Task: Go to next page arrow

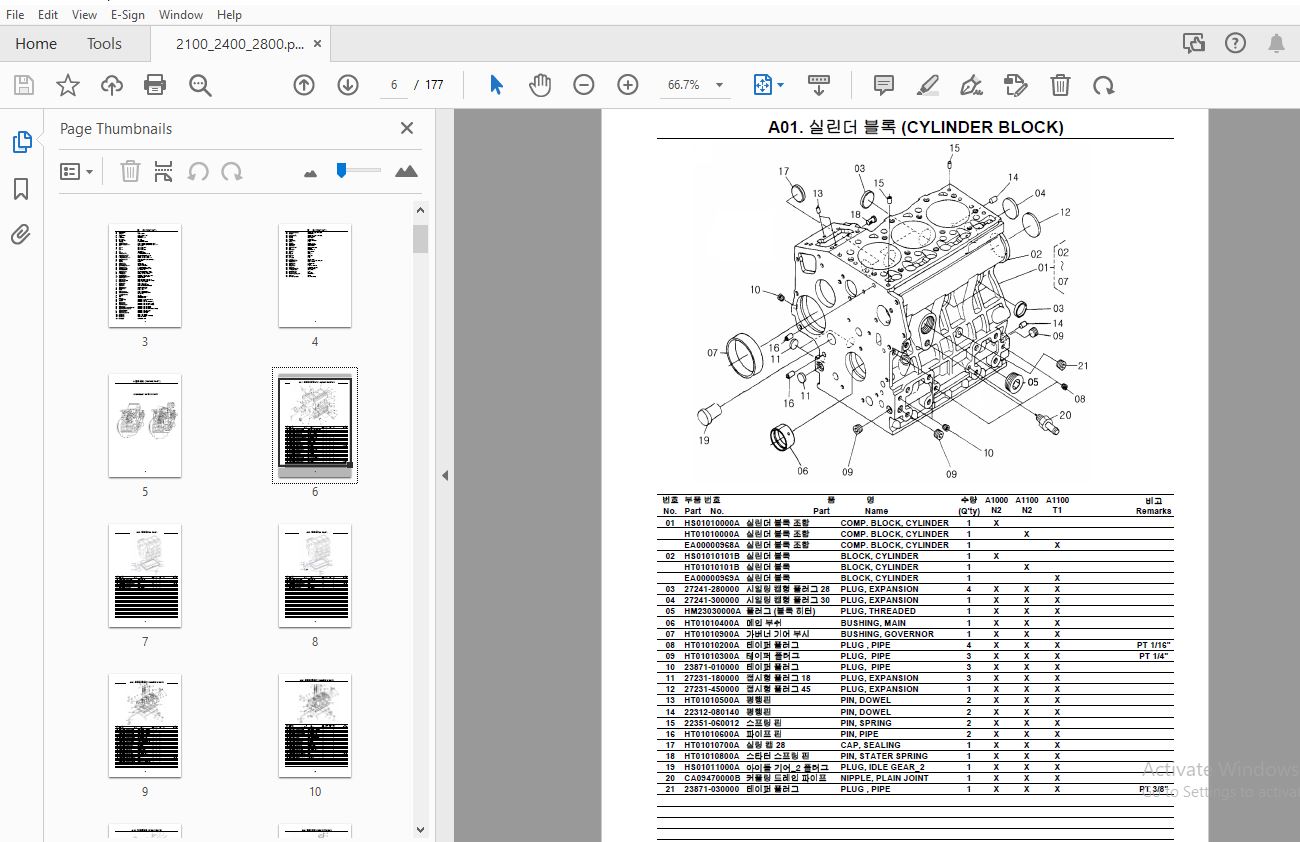Action: (x=348, y=85)
